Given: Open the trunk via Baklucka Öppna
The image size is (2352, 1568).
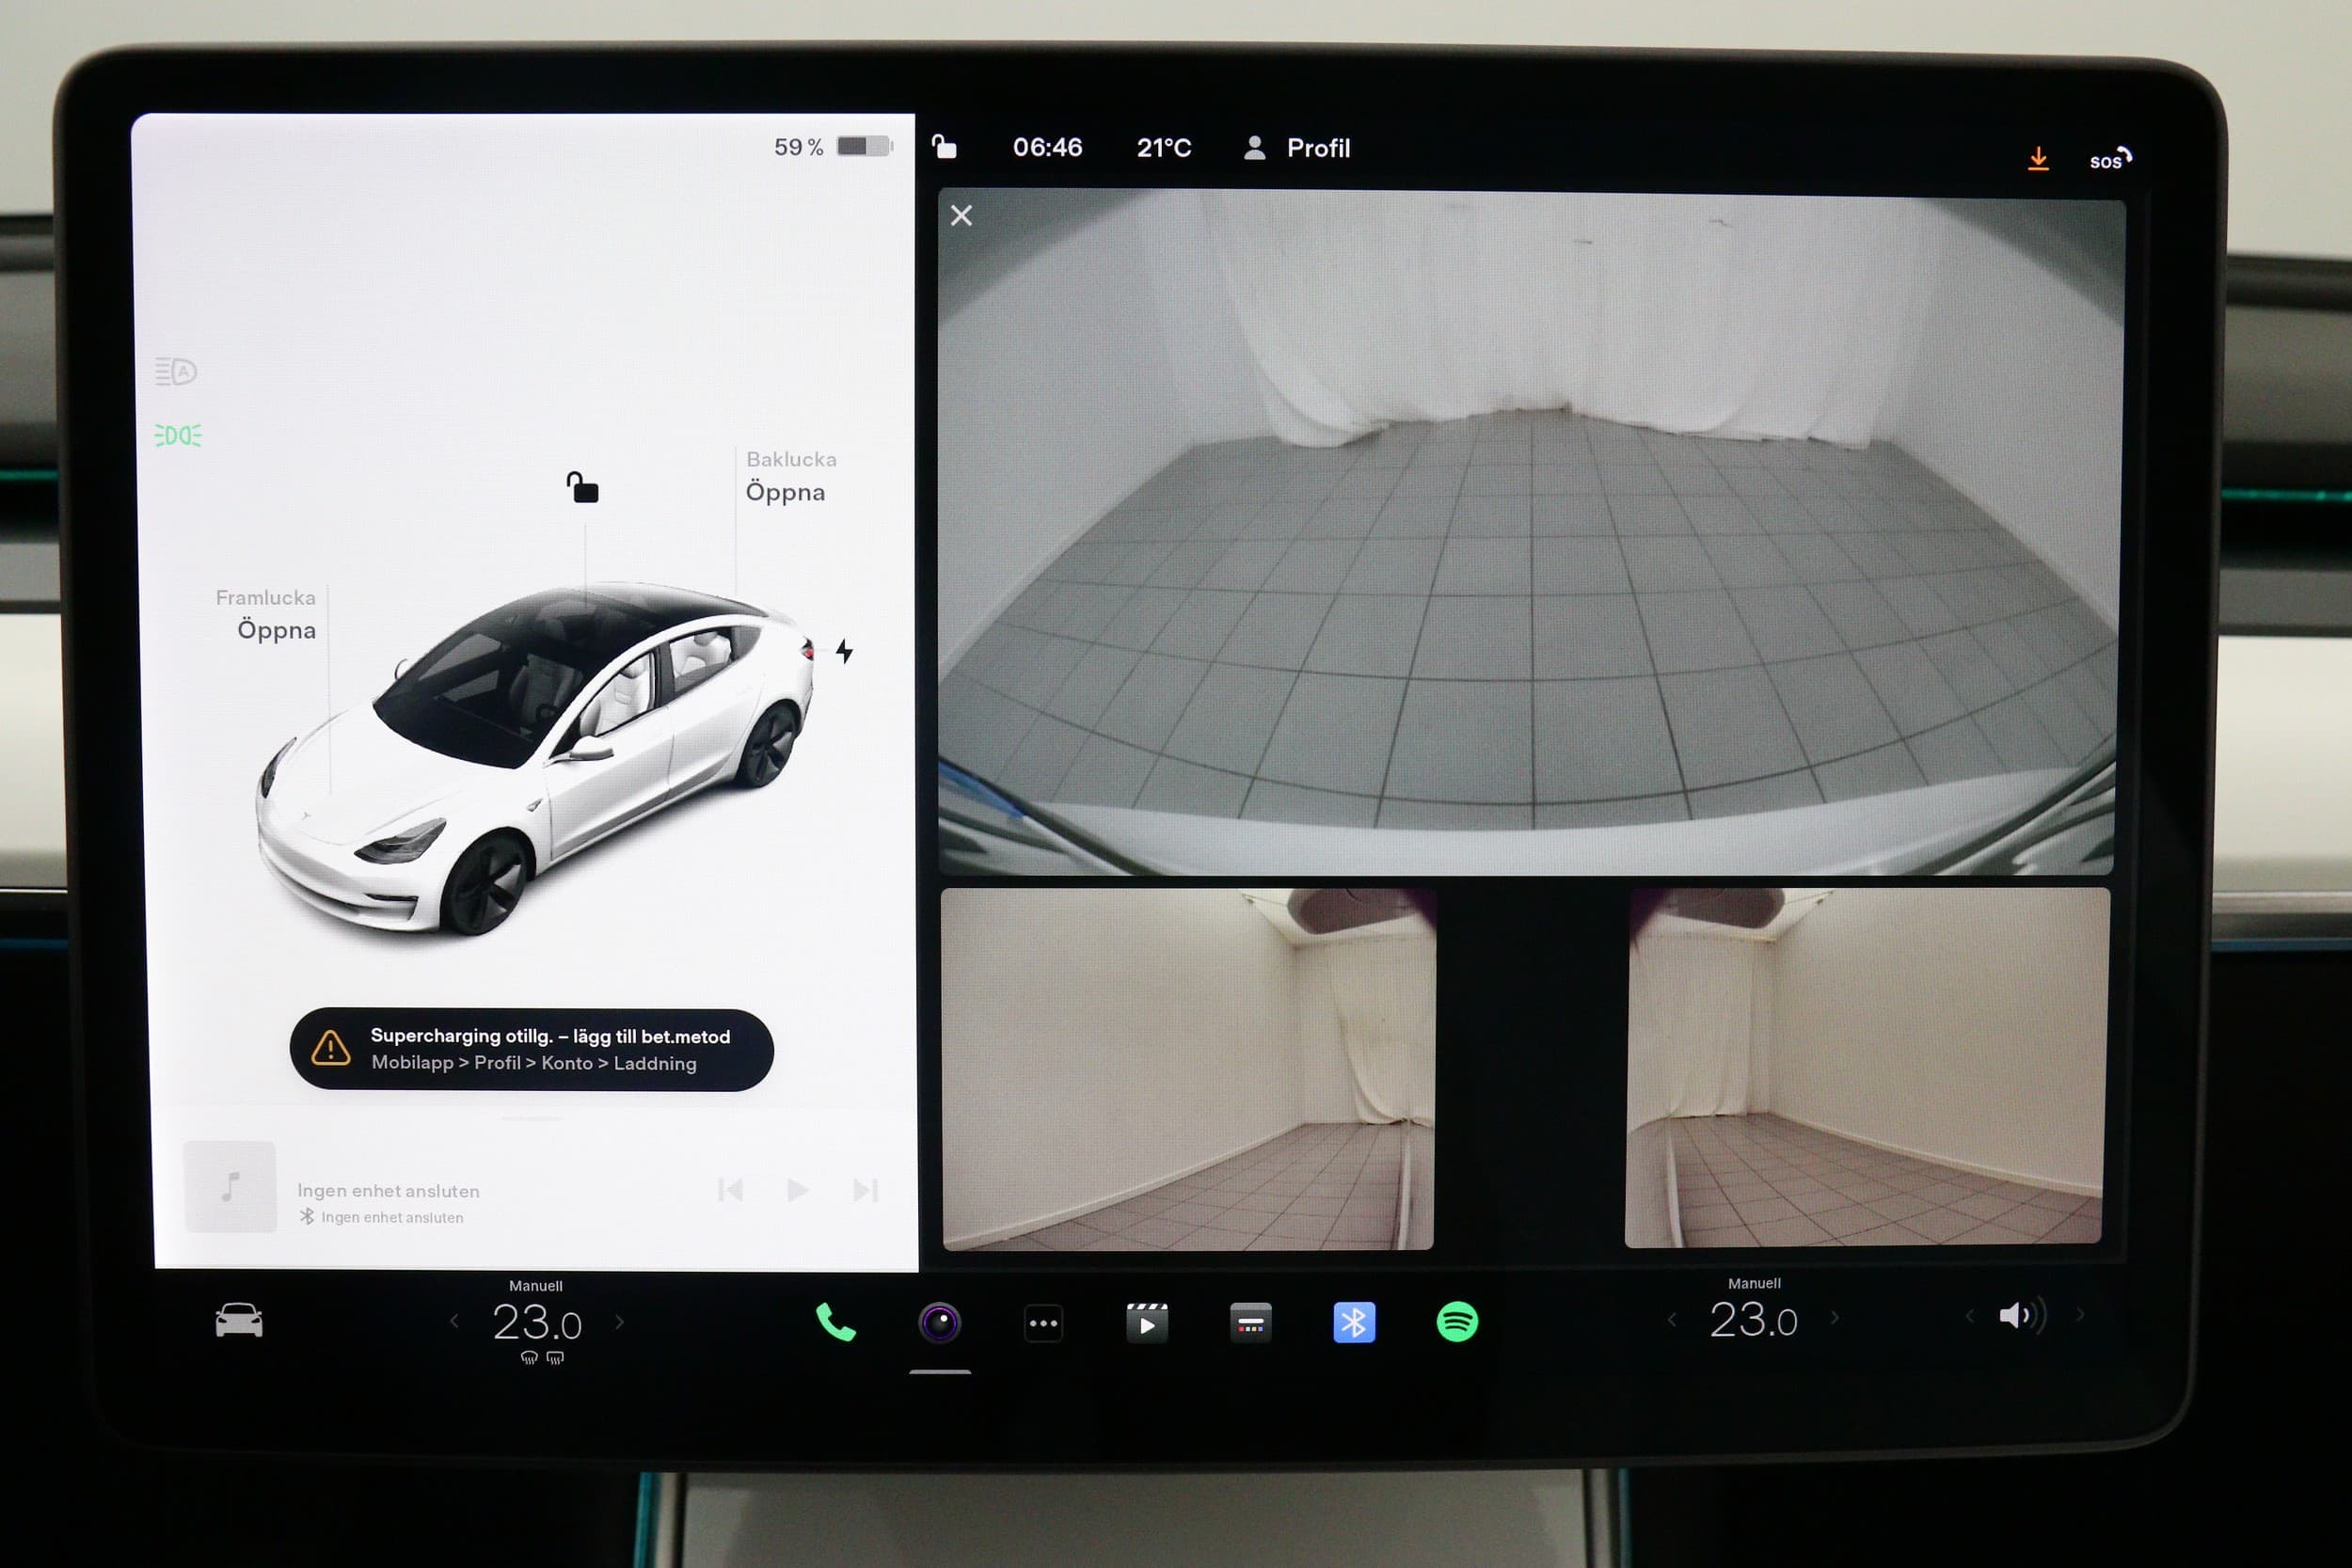Looking at the screenshot, I should click(x=785, y=491).
